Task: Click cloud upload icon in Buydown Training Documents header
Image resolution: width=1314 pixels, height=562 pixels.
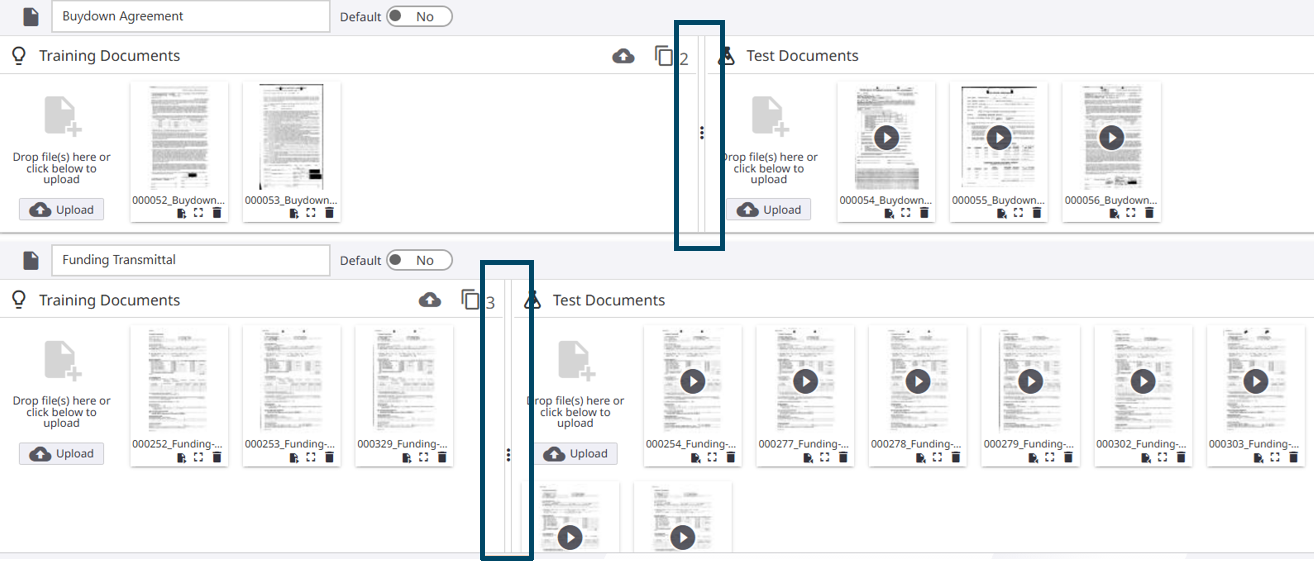Action: (x=623, y=56)
